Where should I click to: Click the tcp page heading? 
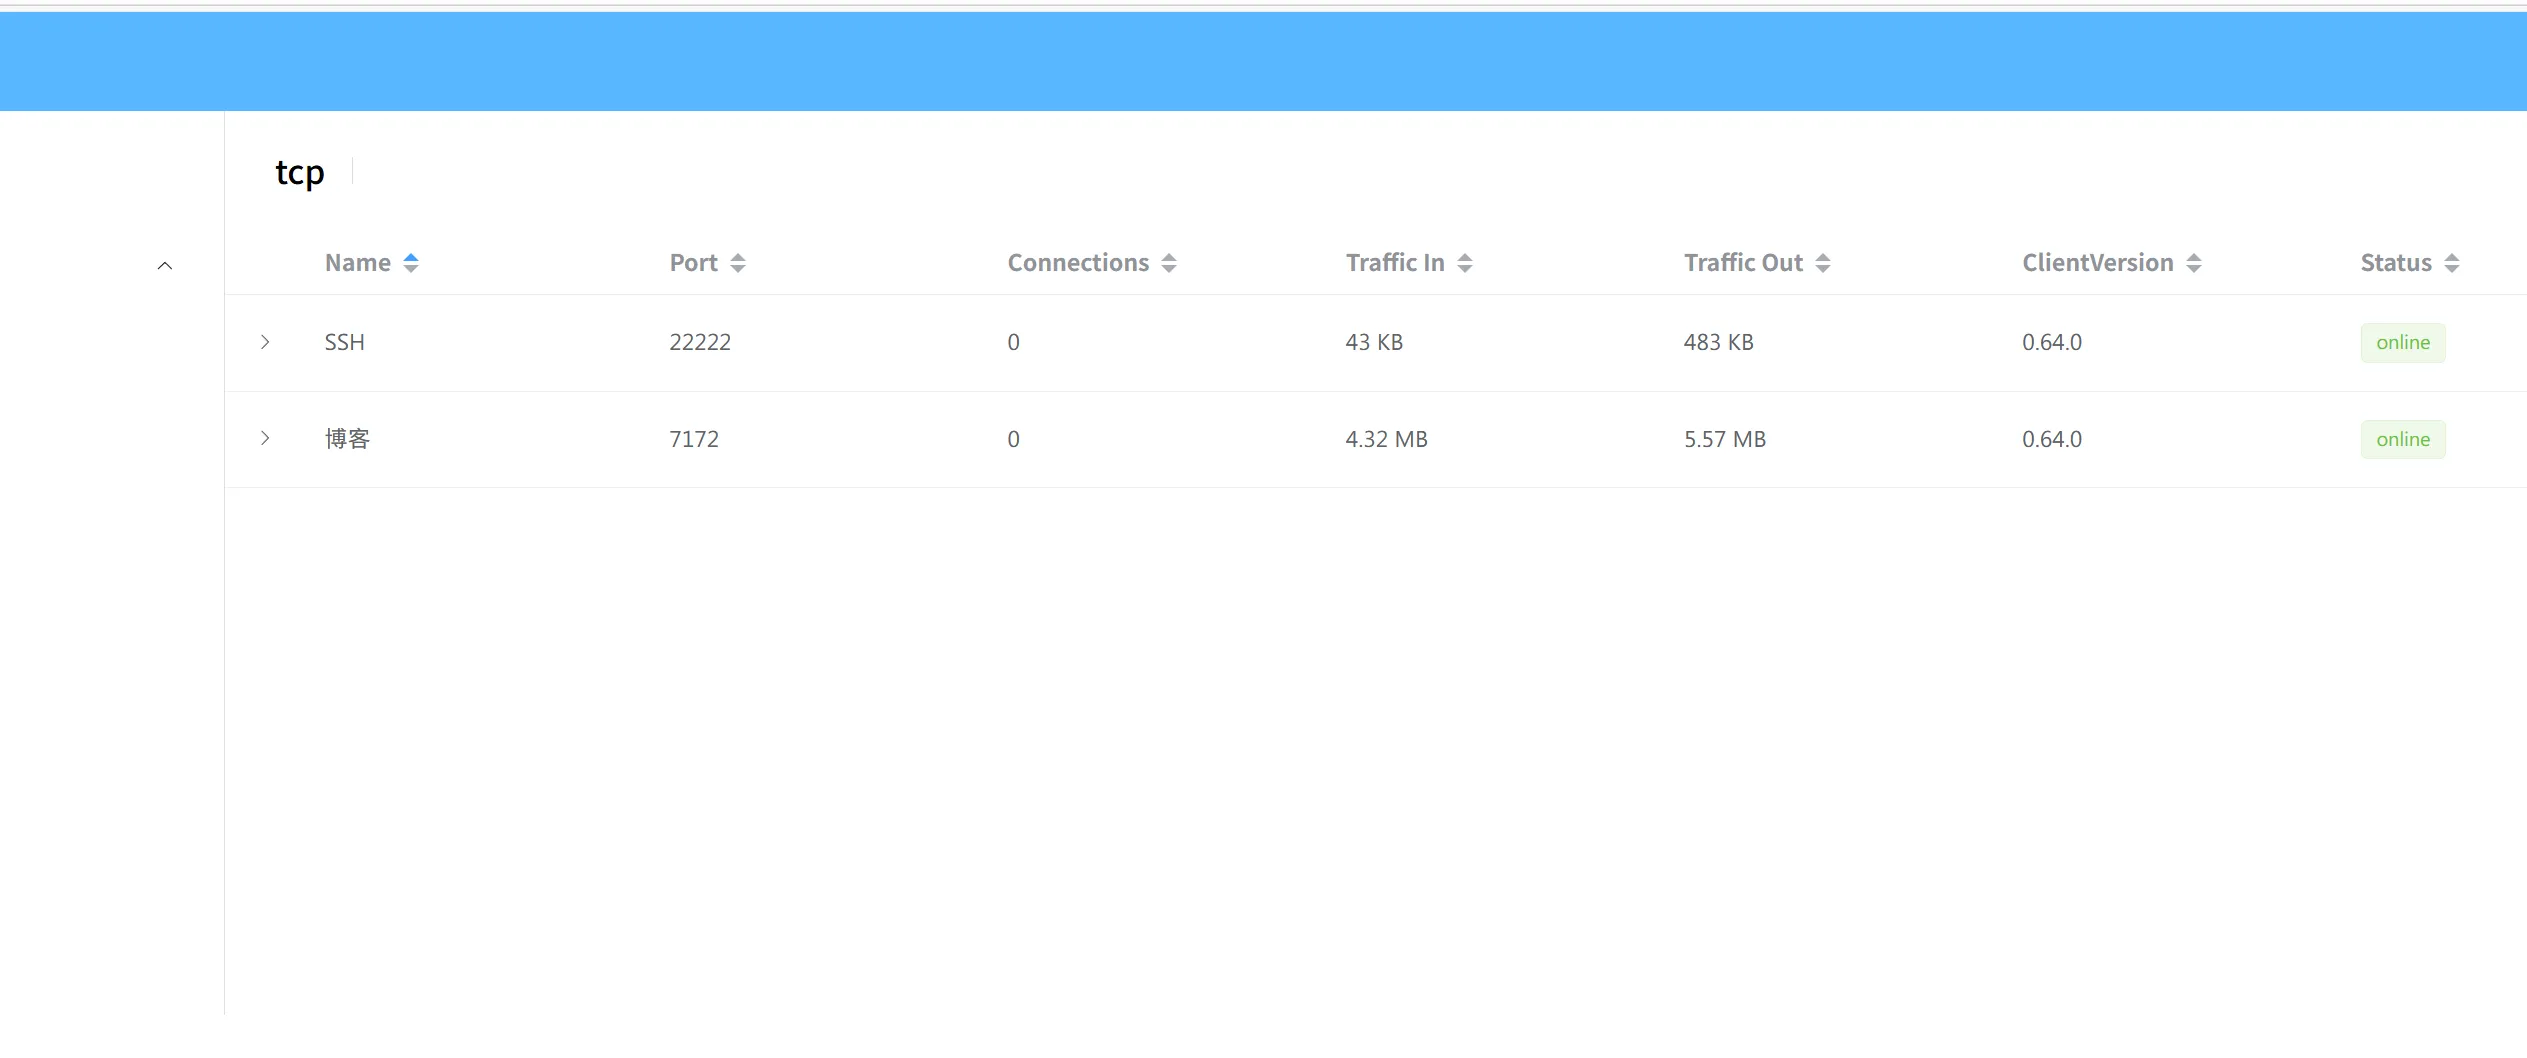pos(300,173)
